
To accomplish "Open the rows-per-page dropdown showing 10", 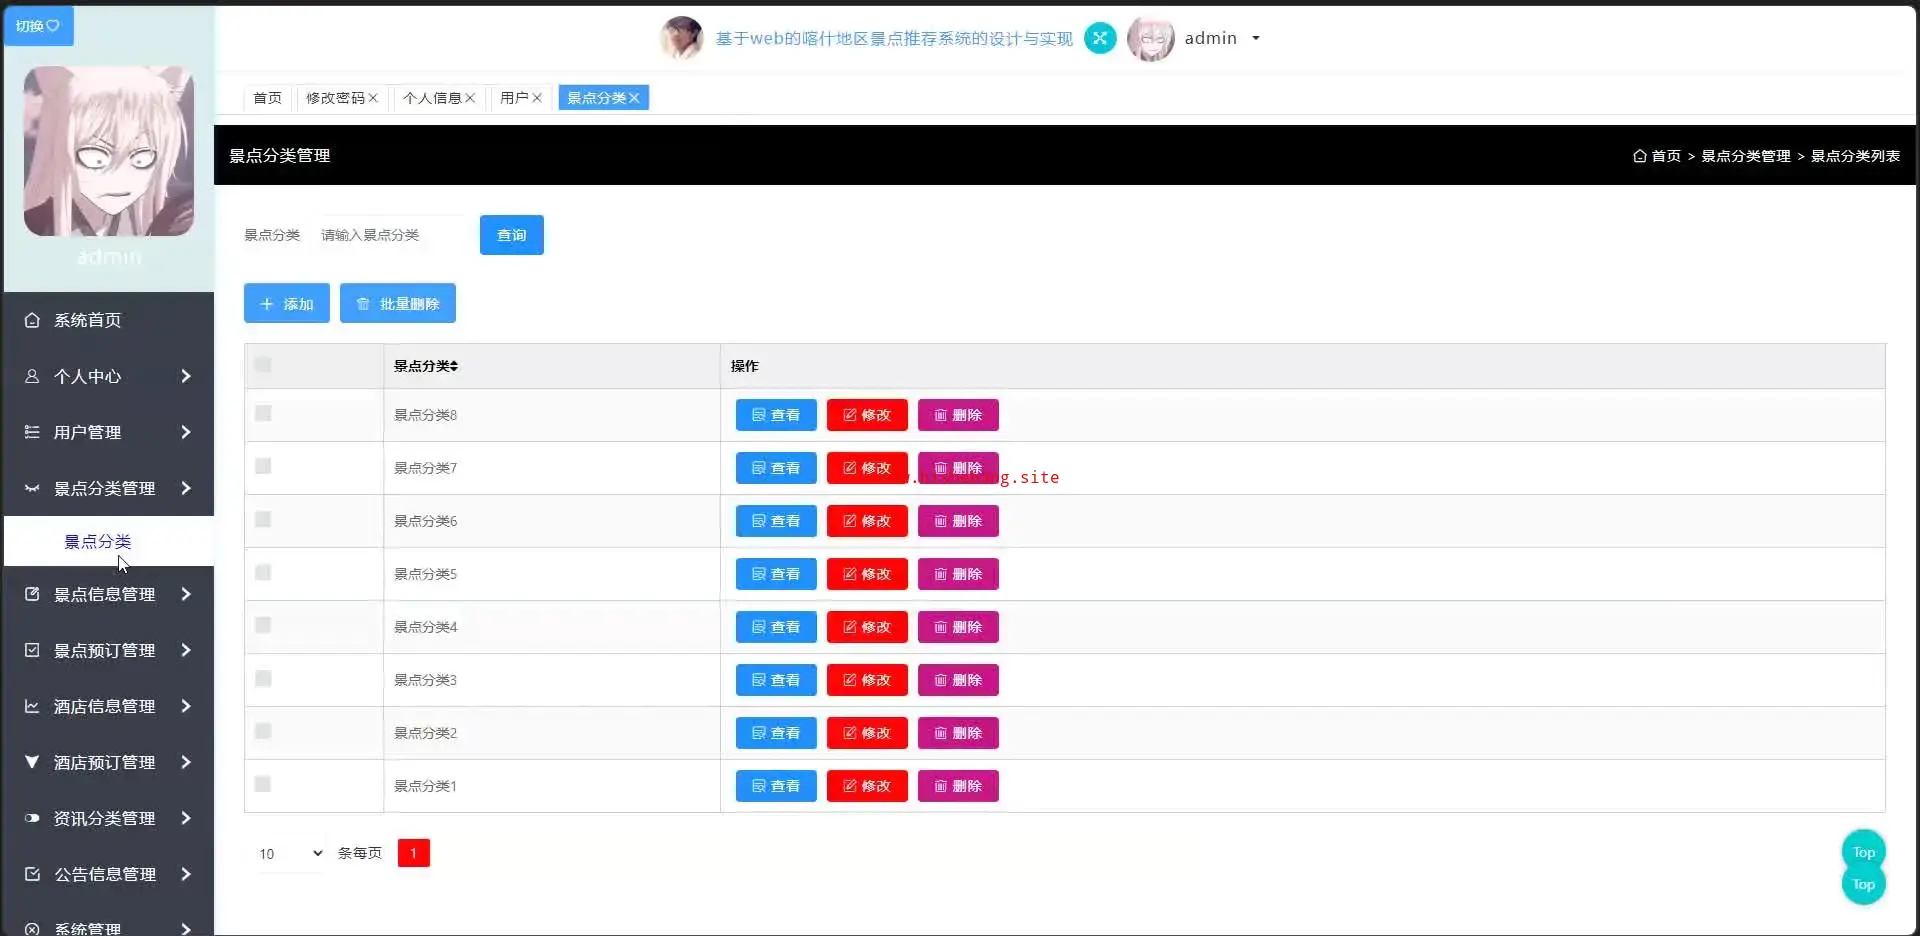I will point(290,853).
